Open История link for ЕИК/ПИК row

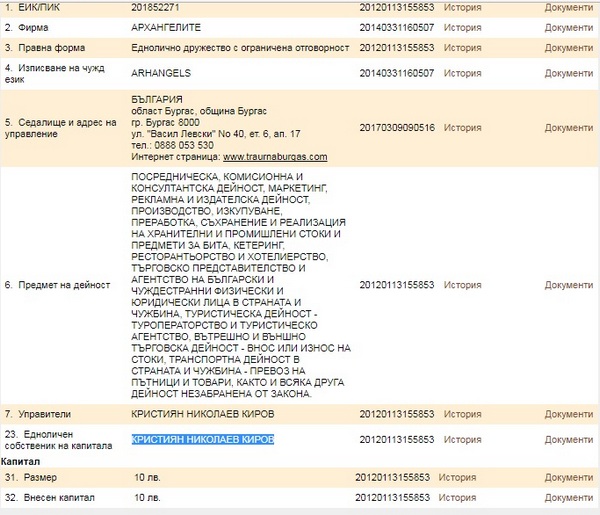[462, 7]
